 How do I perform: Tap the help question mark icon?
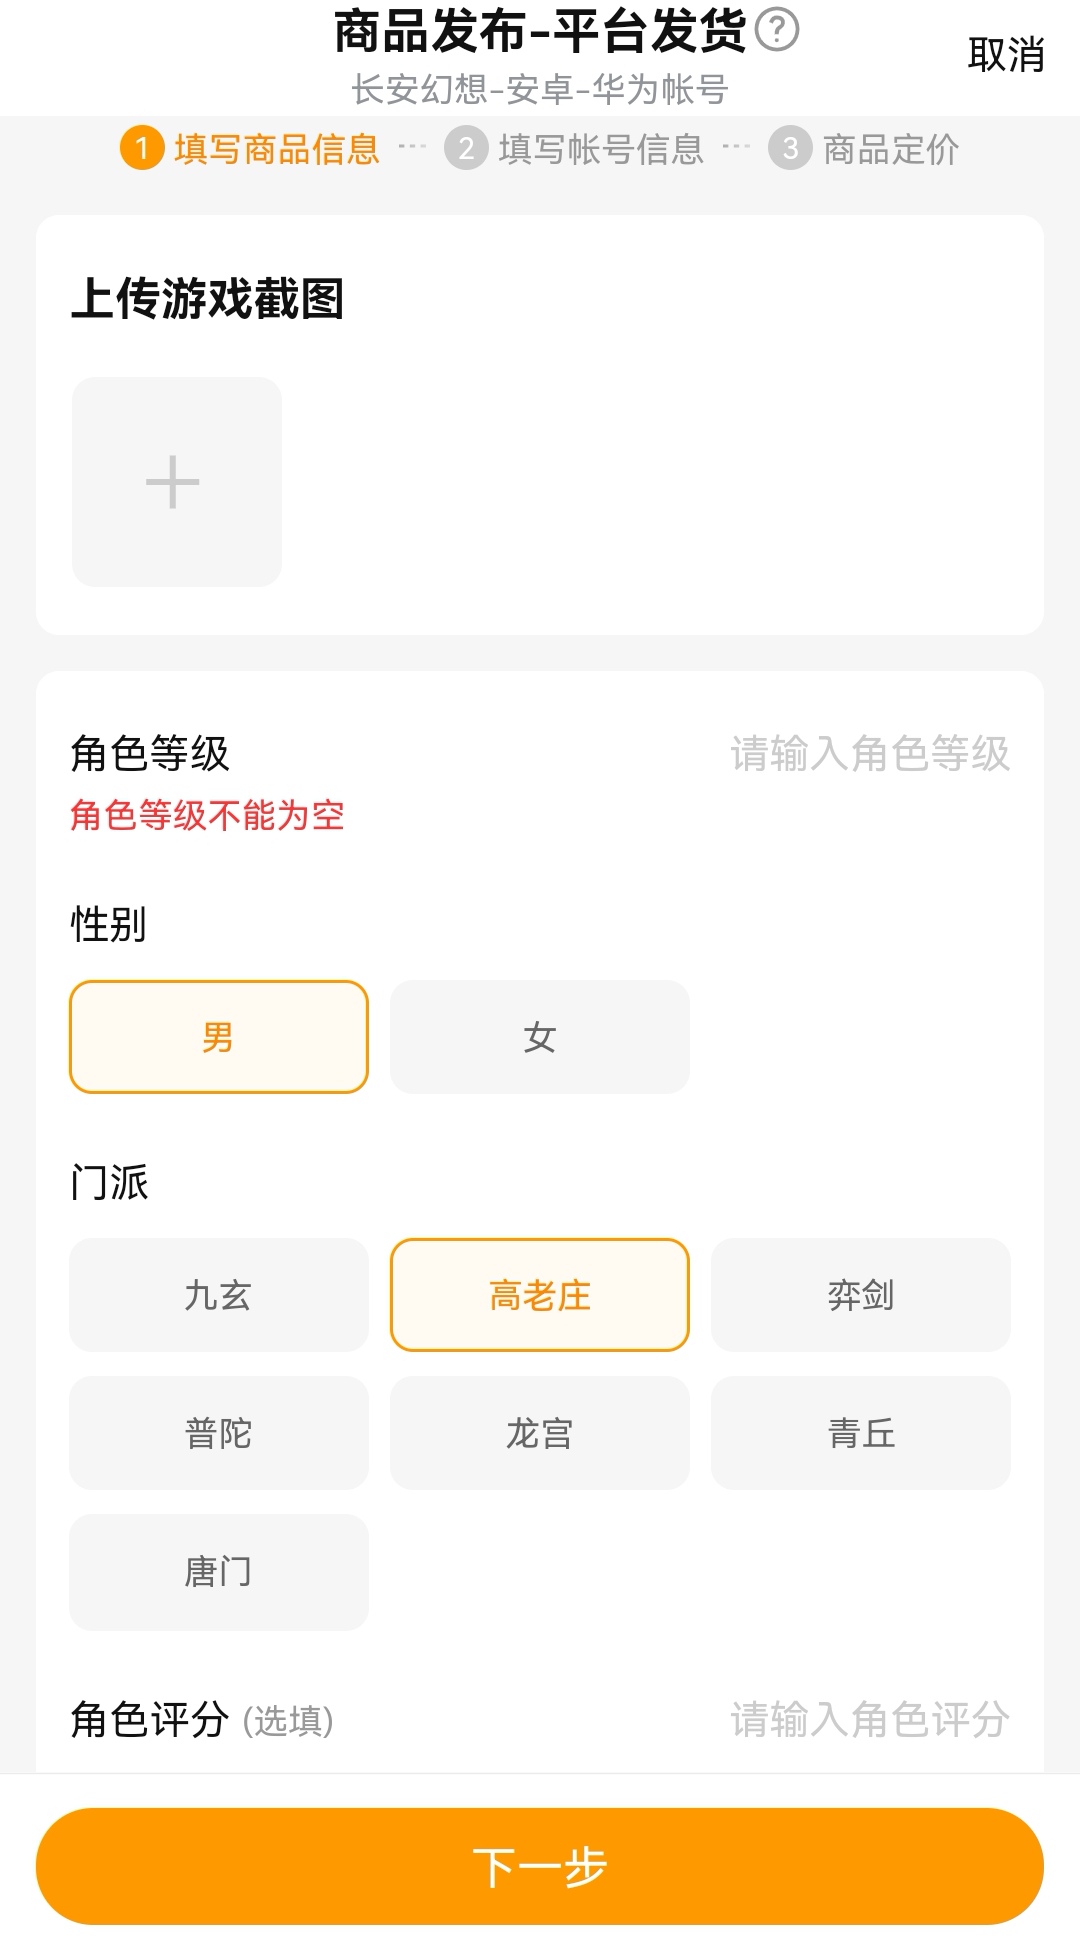point(777,30)
